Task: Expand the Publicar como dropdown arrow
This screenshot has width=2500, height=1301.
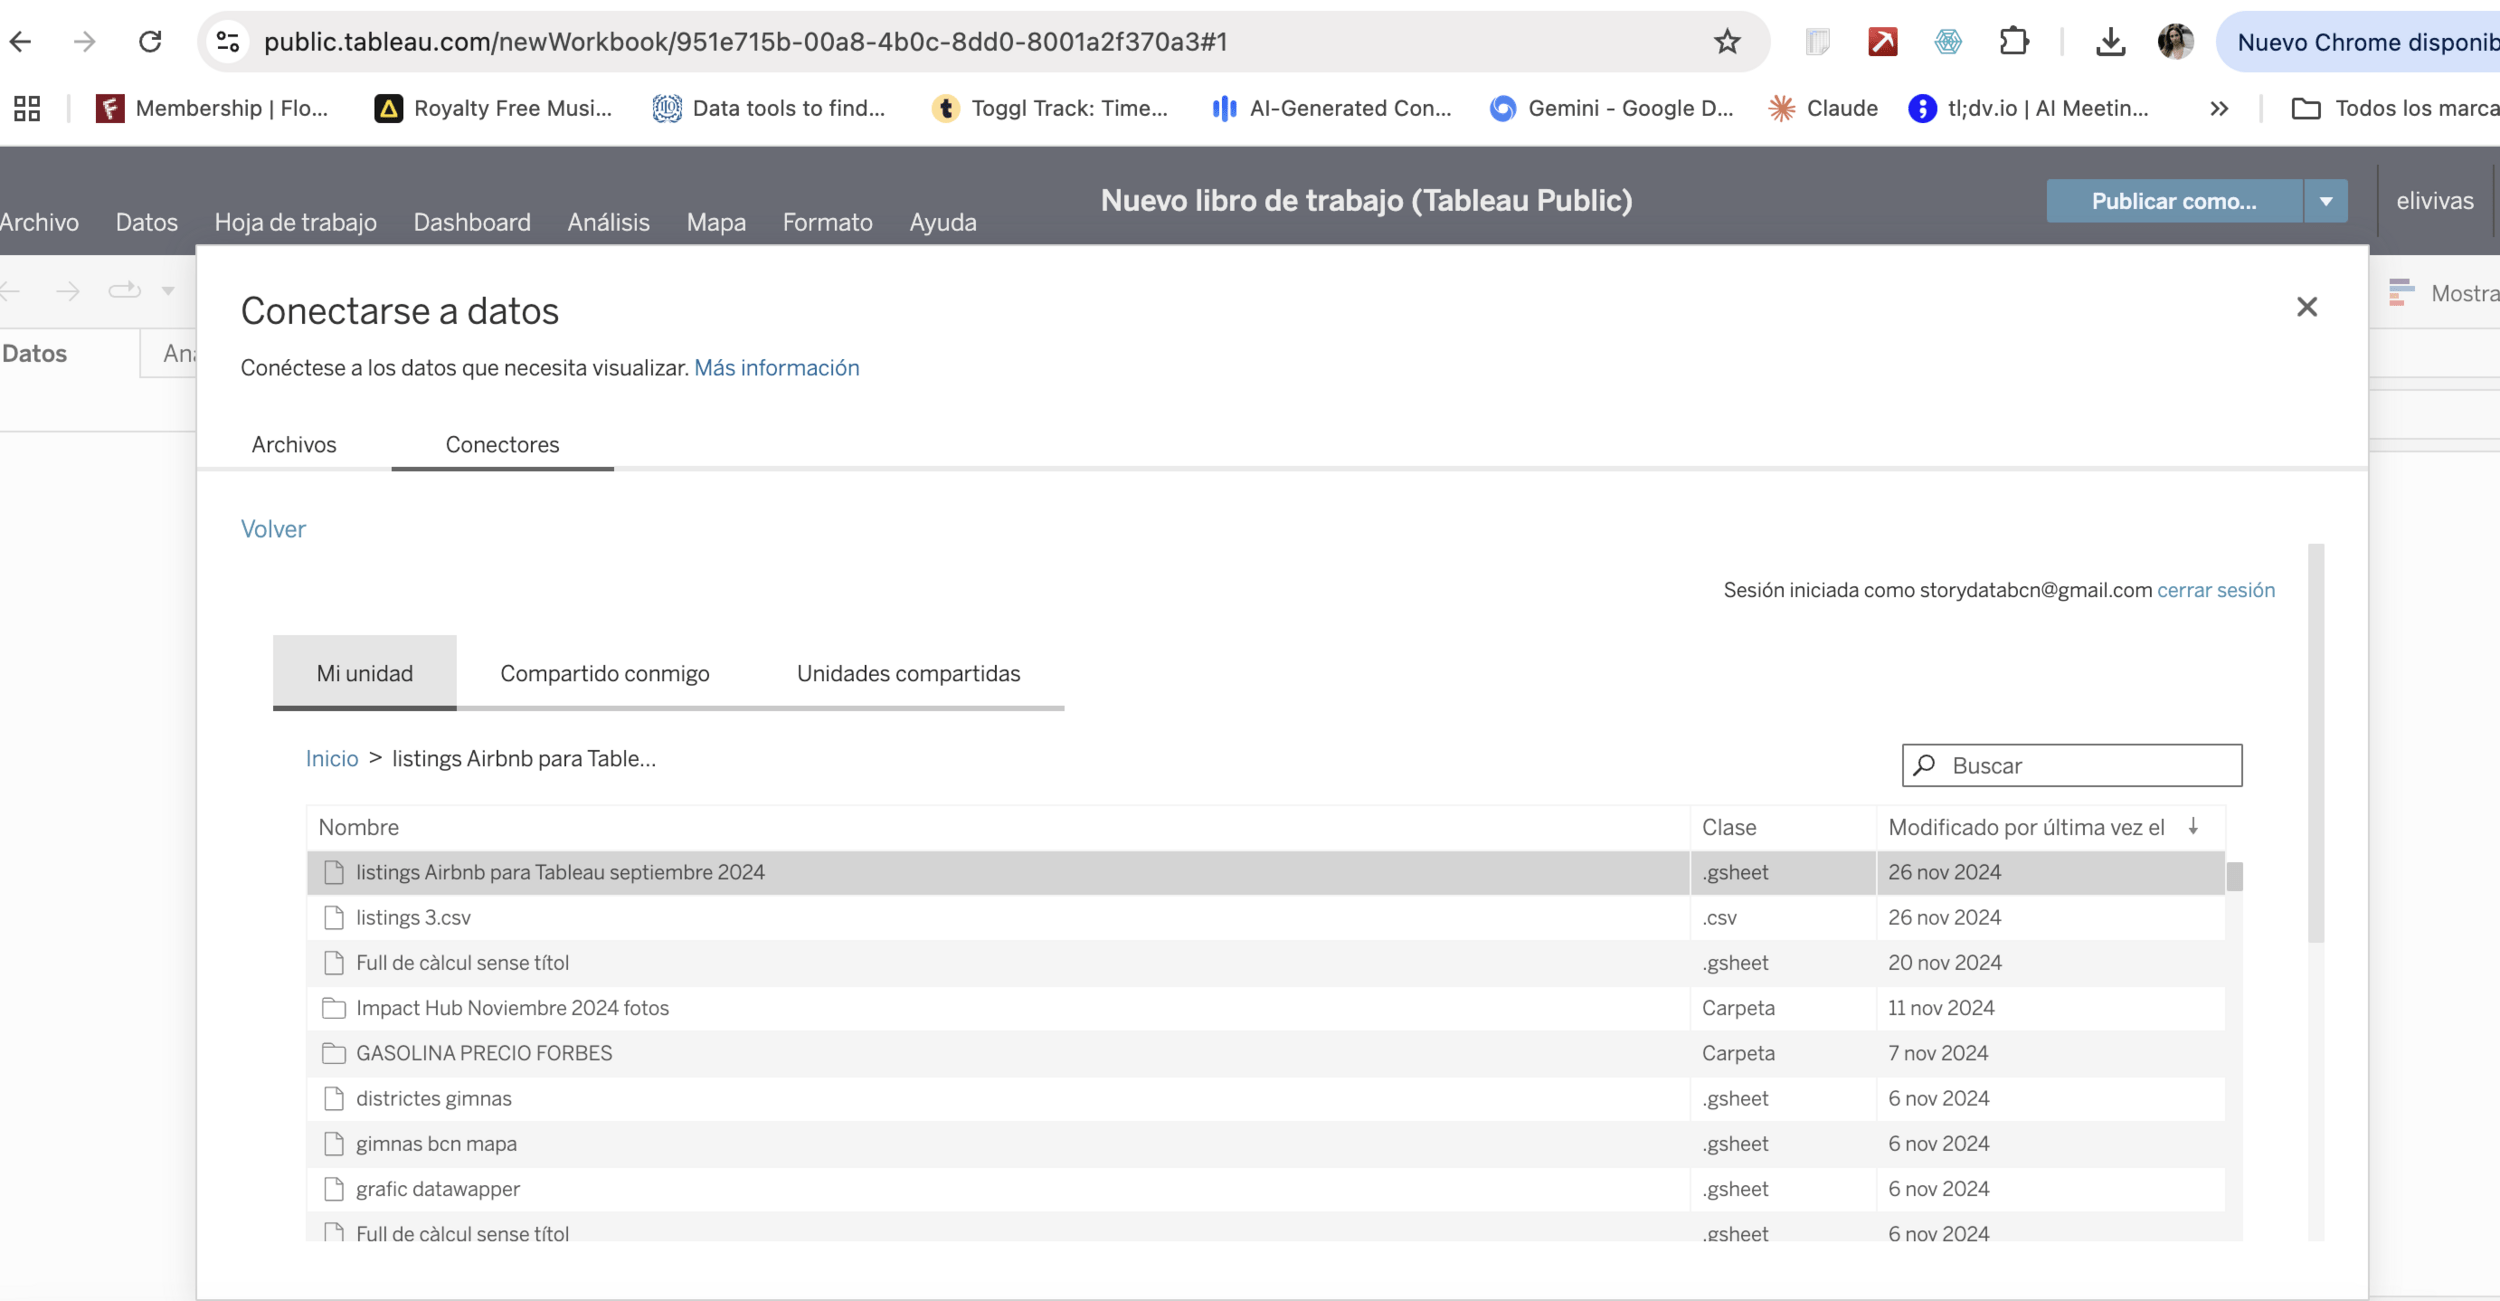Action: point(2325,201)
